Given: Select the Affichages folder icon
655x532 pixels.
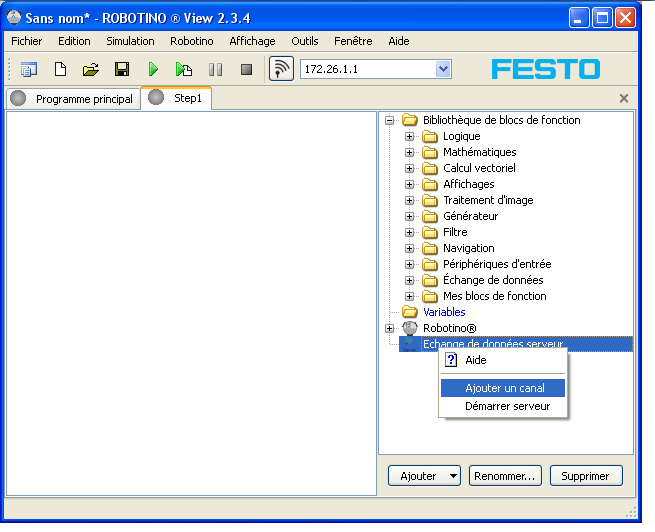Looking at the screenshot, I should coord(429,184).
